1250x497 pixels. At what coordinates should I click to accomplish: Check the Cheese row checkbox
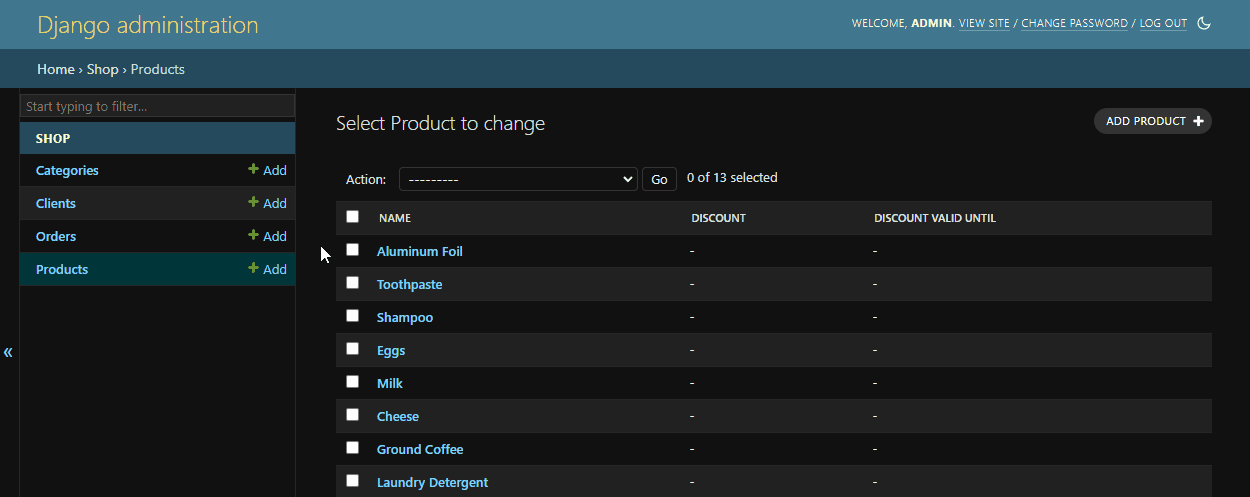[x=352, y=415]
